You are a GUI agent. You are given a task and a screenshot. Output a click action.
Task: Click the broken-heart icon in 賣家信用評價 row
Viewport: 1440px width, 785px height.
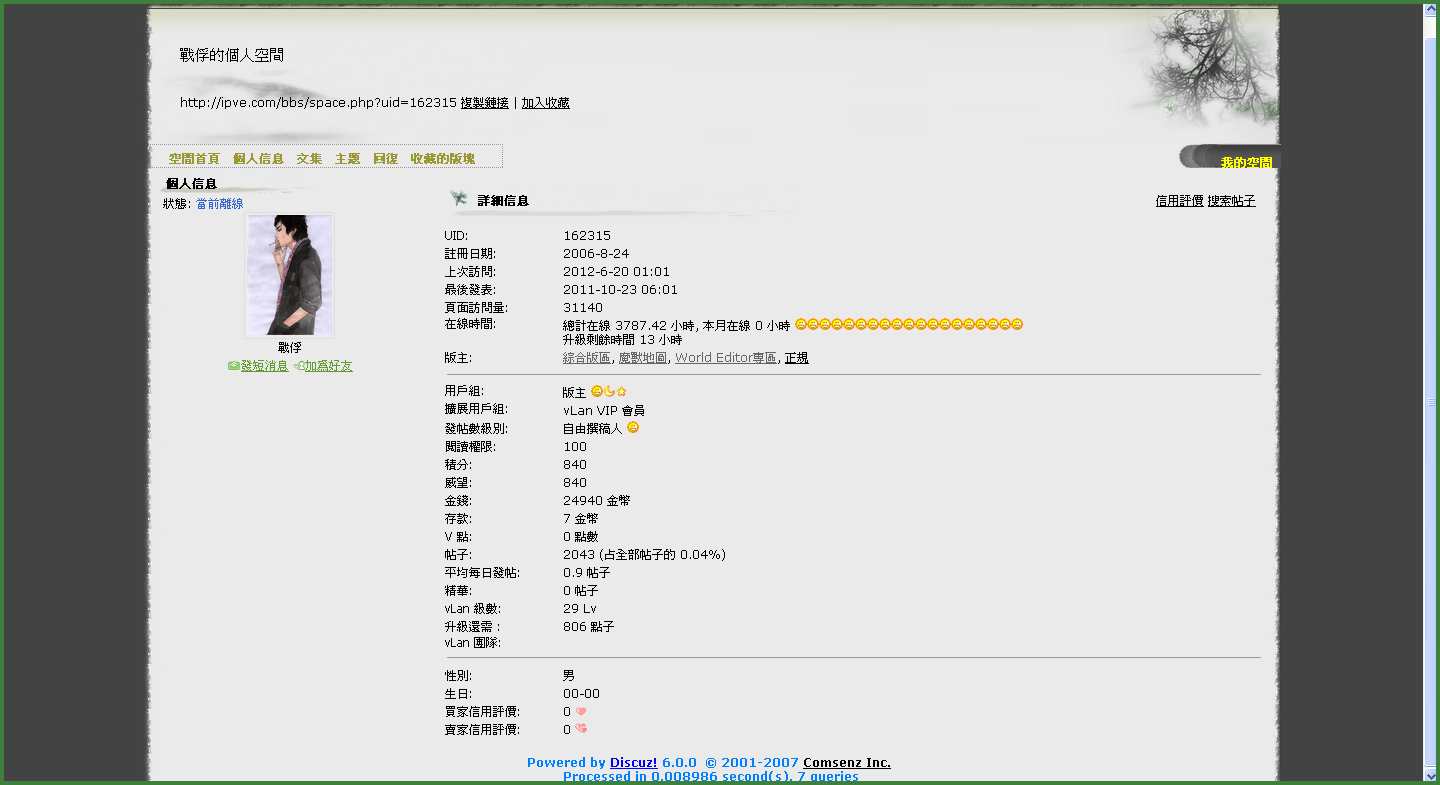coord(580,730)
